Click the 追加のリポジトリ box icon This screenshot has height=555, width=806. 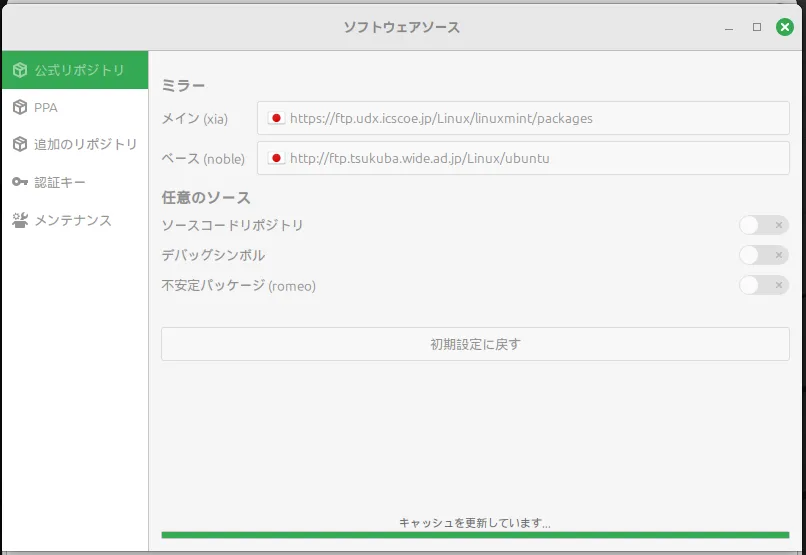(x=20, y=144)
